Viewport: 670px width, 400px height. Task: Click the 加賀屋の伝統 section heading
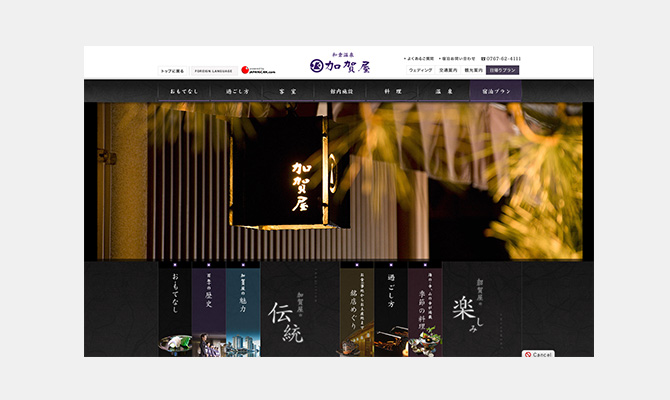click(286, 318)
